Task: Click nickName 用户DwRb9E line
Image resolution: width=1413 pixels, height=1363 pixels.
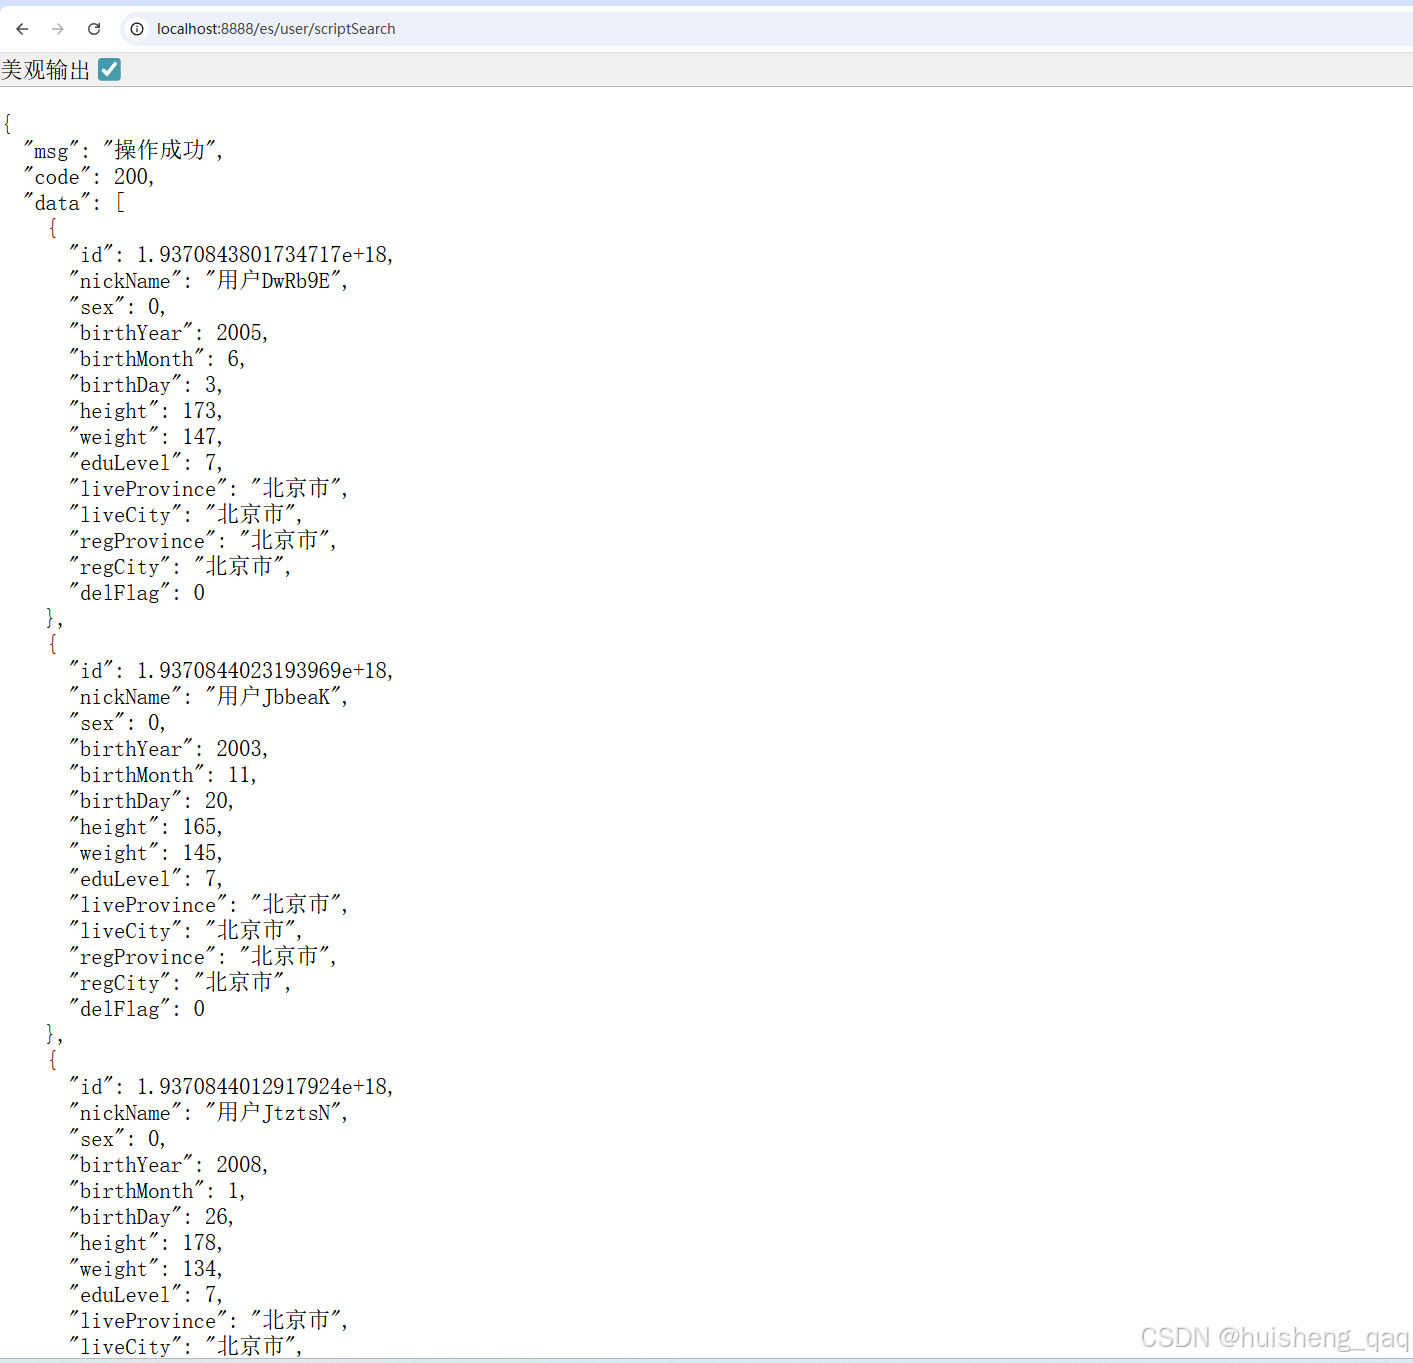Action: (209, 281)
